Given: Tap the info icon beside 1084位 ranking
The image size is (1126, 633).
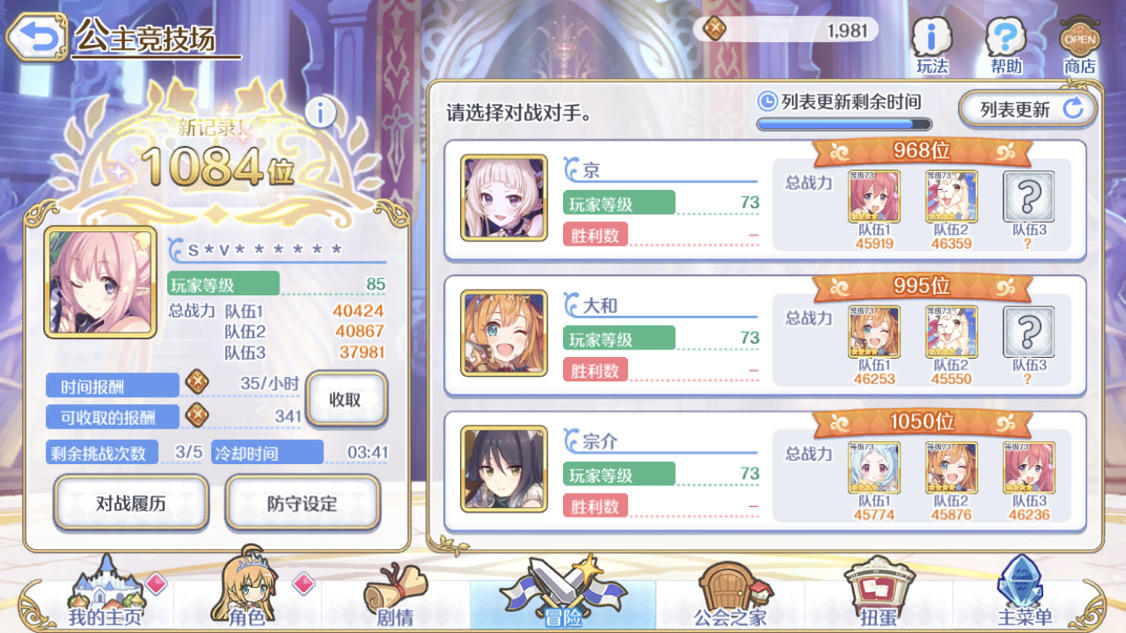Looking at the screenshot, I should click(x=320, y=113).
